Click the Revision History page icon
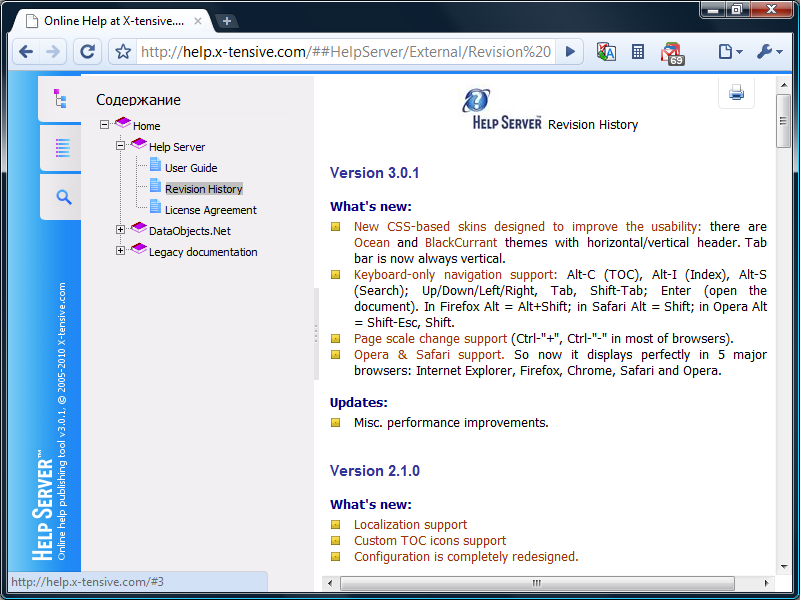 pyautogui.click(x=156, y=186)
